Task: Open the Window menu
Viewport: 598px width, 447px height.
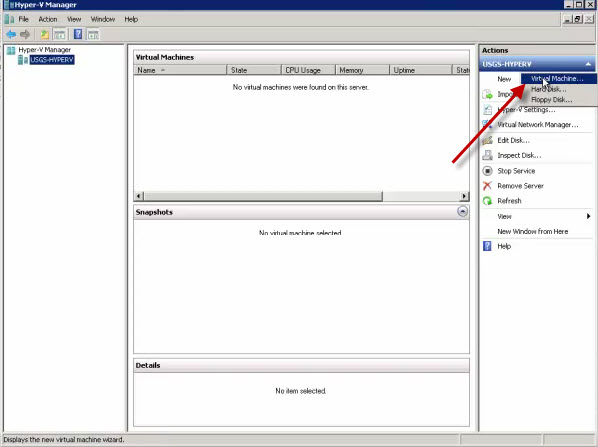Action: (103, 19)
